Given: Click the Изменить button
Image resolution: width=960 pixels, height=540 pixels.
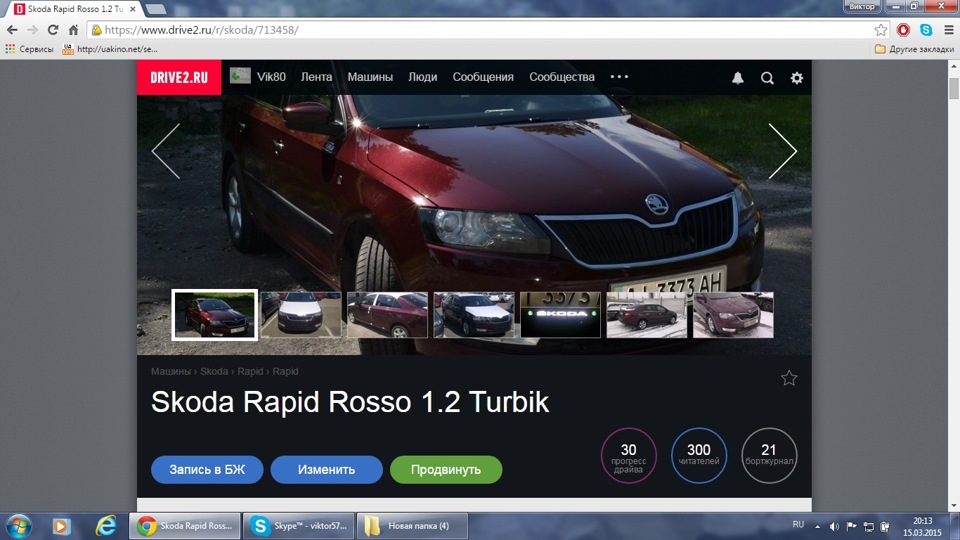Looking at the screenshot, I should [x=326, y=470].
